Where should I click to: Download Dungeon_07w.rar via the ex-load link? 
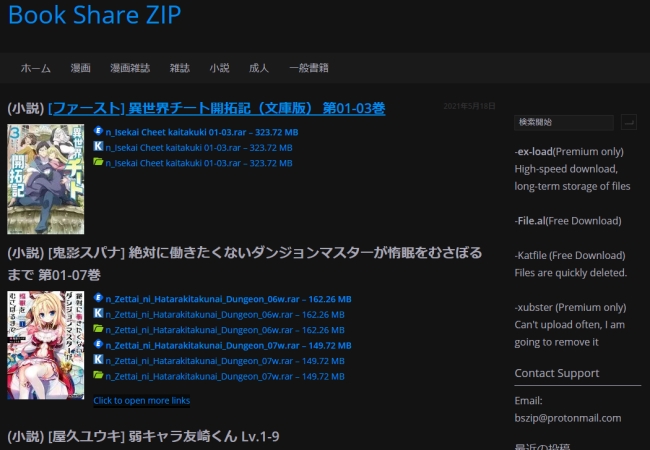(x=228, y=345)
